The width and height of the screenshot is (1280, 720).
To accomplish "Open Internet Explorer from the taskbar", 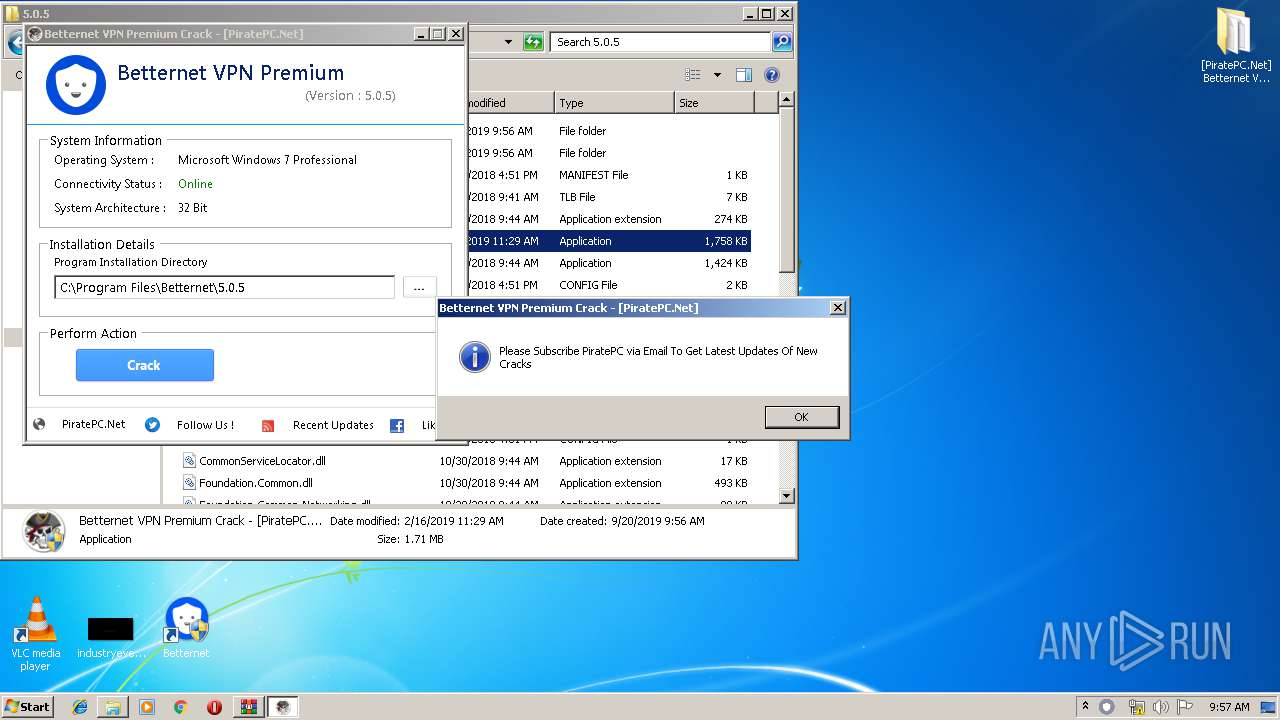I will [x=80, y=707].
